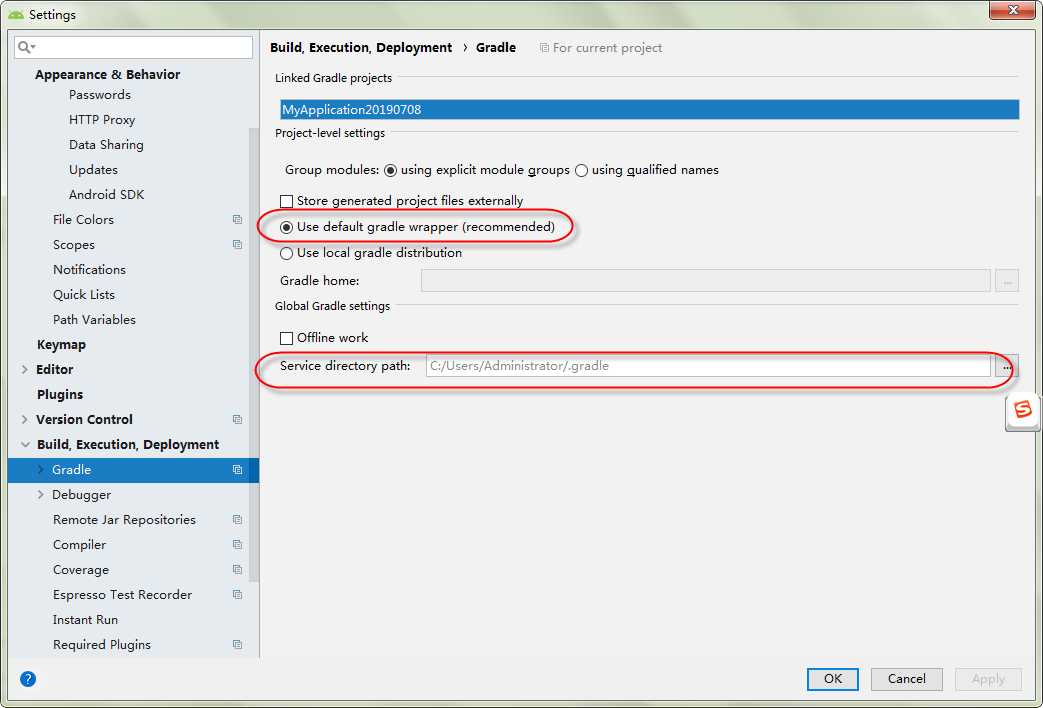Click project-level icon beside Version Control
The image size is (1043, 708).
(237, 420)
